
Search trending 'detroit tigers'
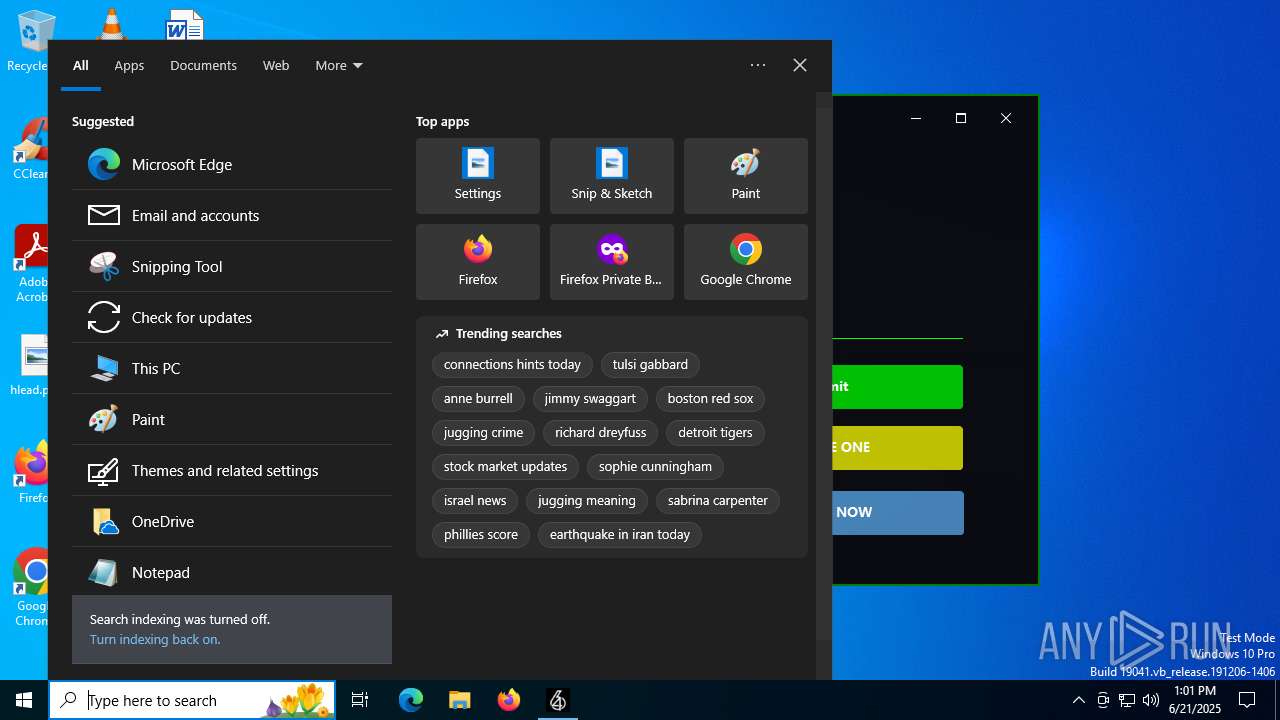click(x=715, y=433)
